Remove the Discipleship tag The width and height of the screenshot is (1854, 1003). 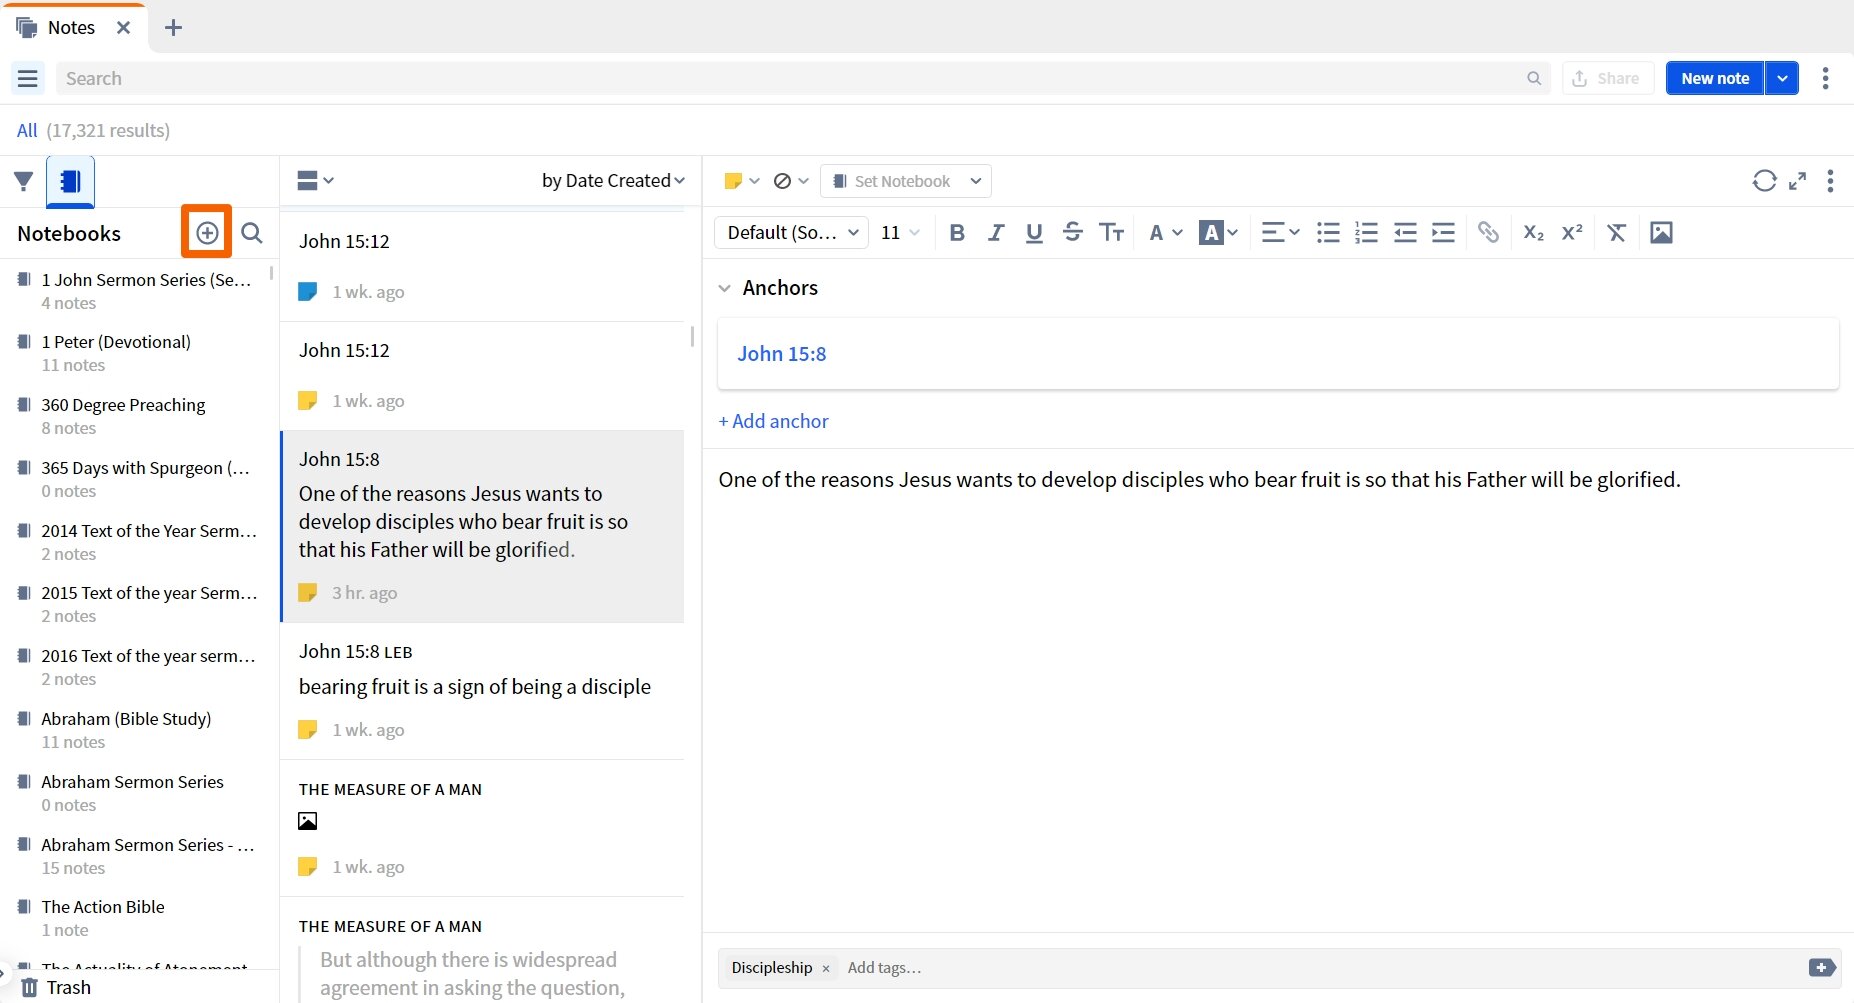pos(826,968)
